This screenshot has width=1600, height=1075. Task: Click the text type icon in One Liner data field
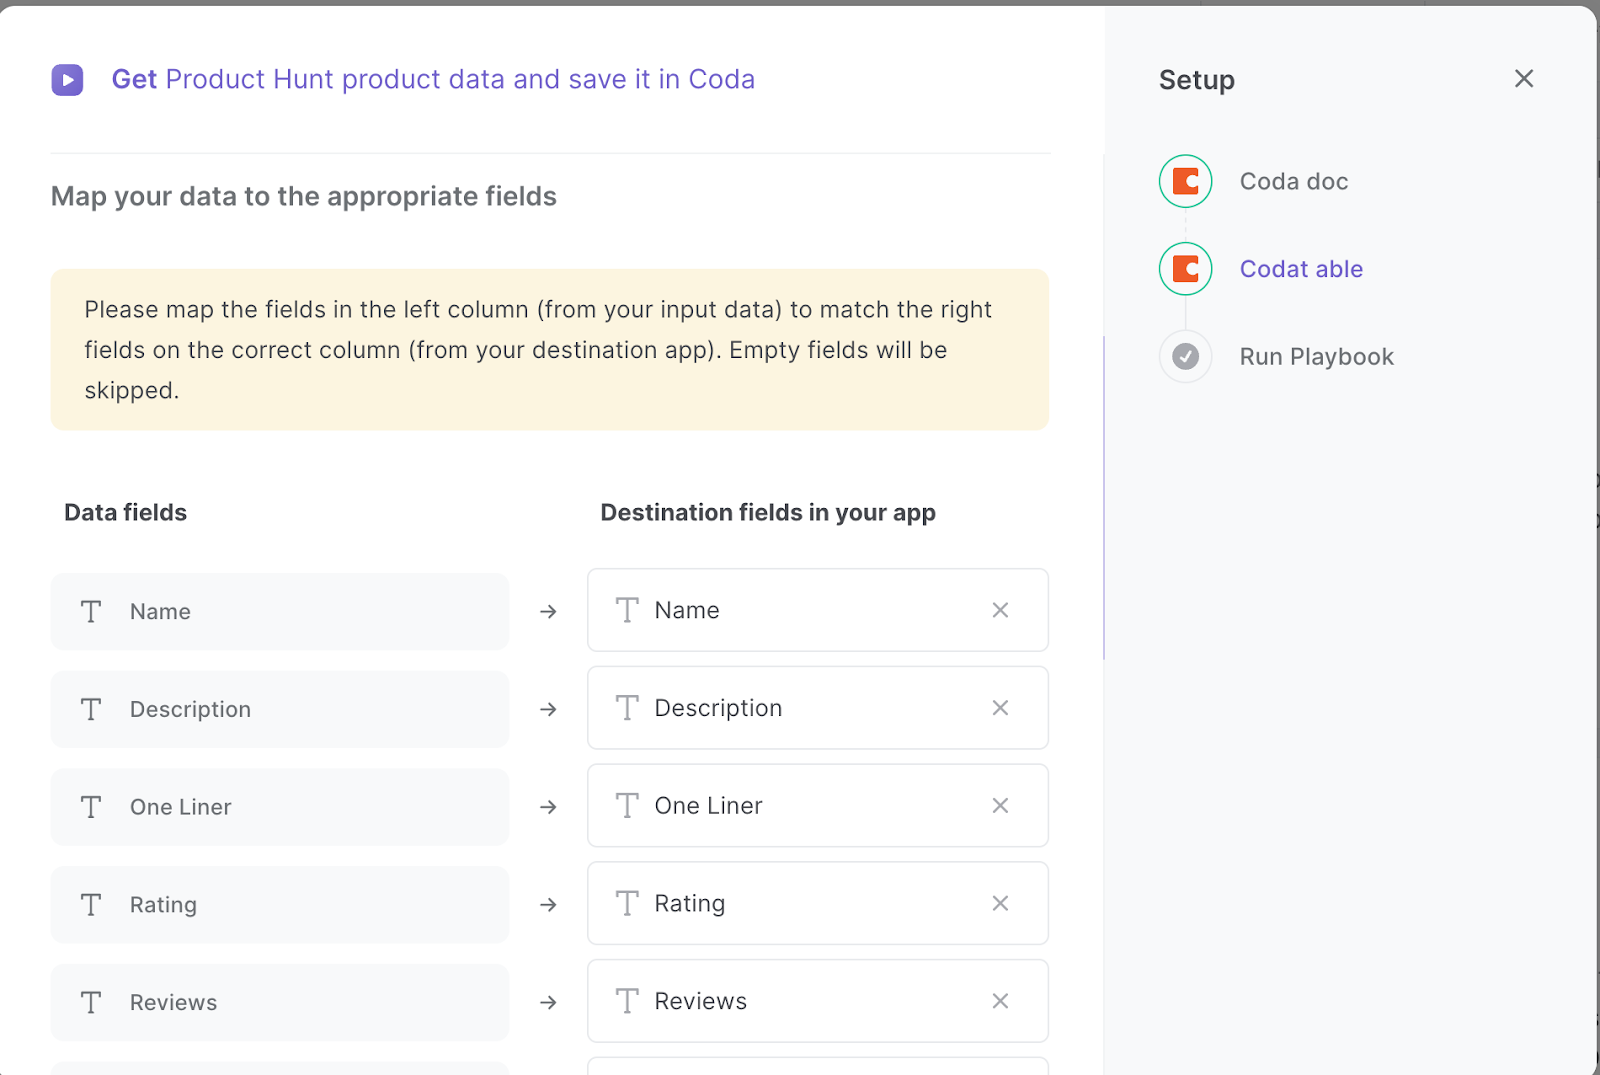coord(91,807)
